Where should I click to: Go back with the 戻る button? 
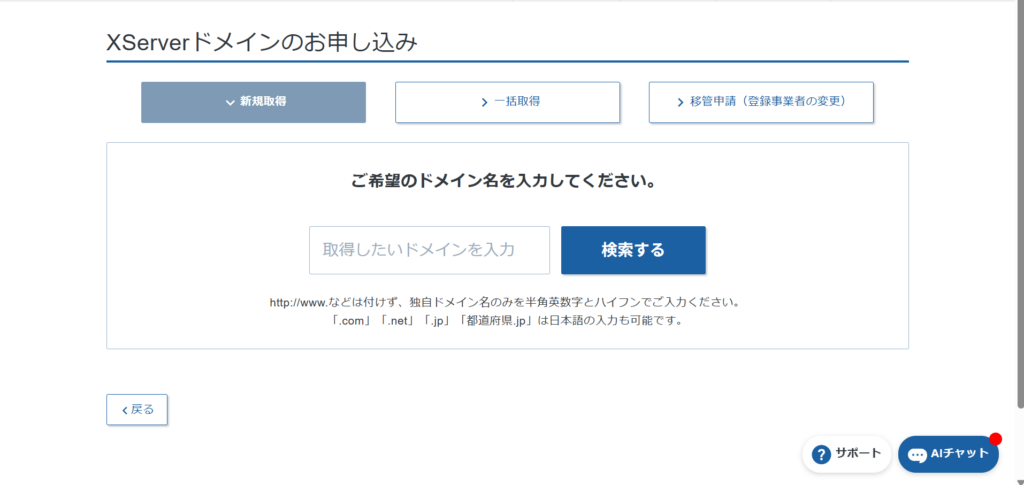[x=137, y=409]
